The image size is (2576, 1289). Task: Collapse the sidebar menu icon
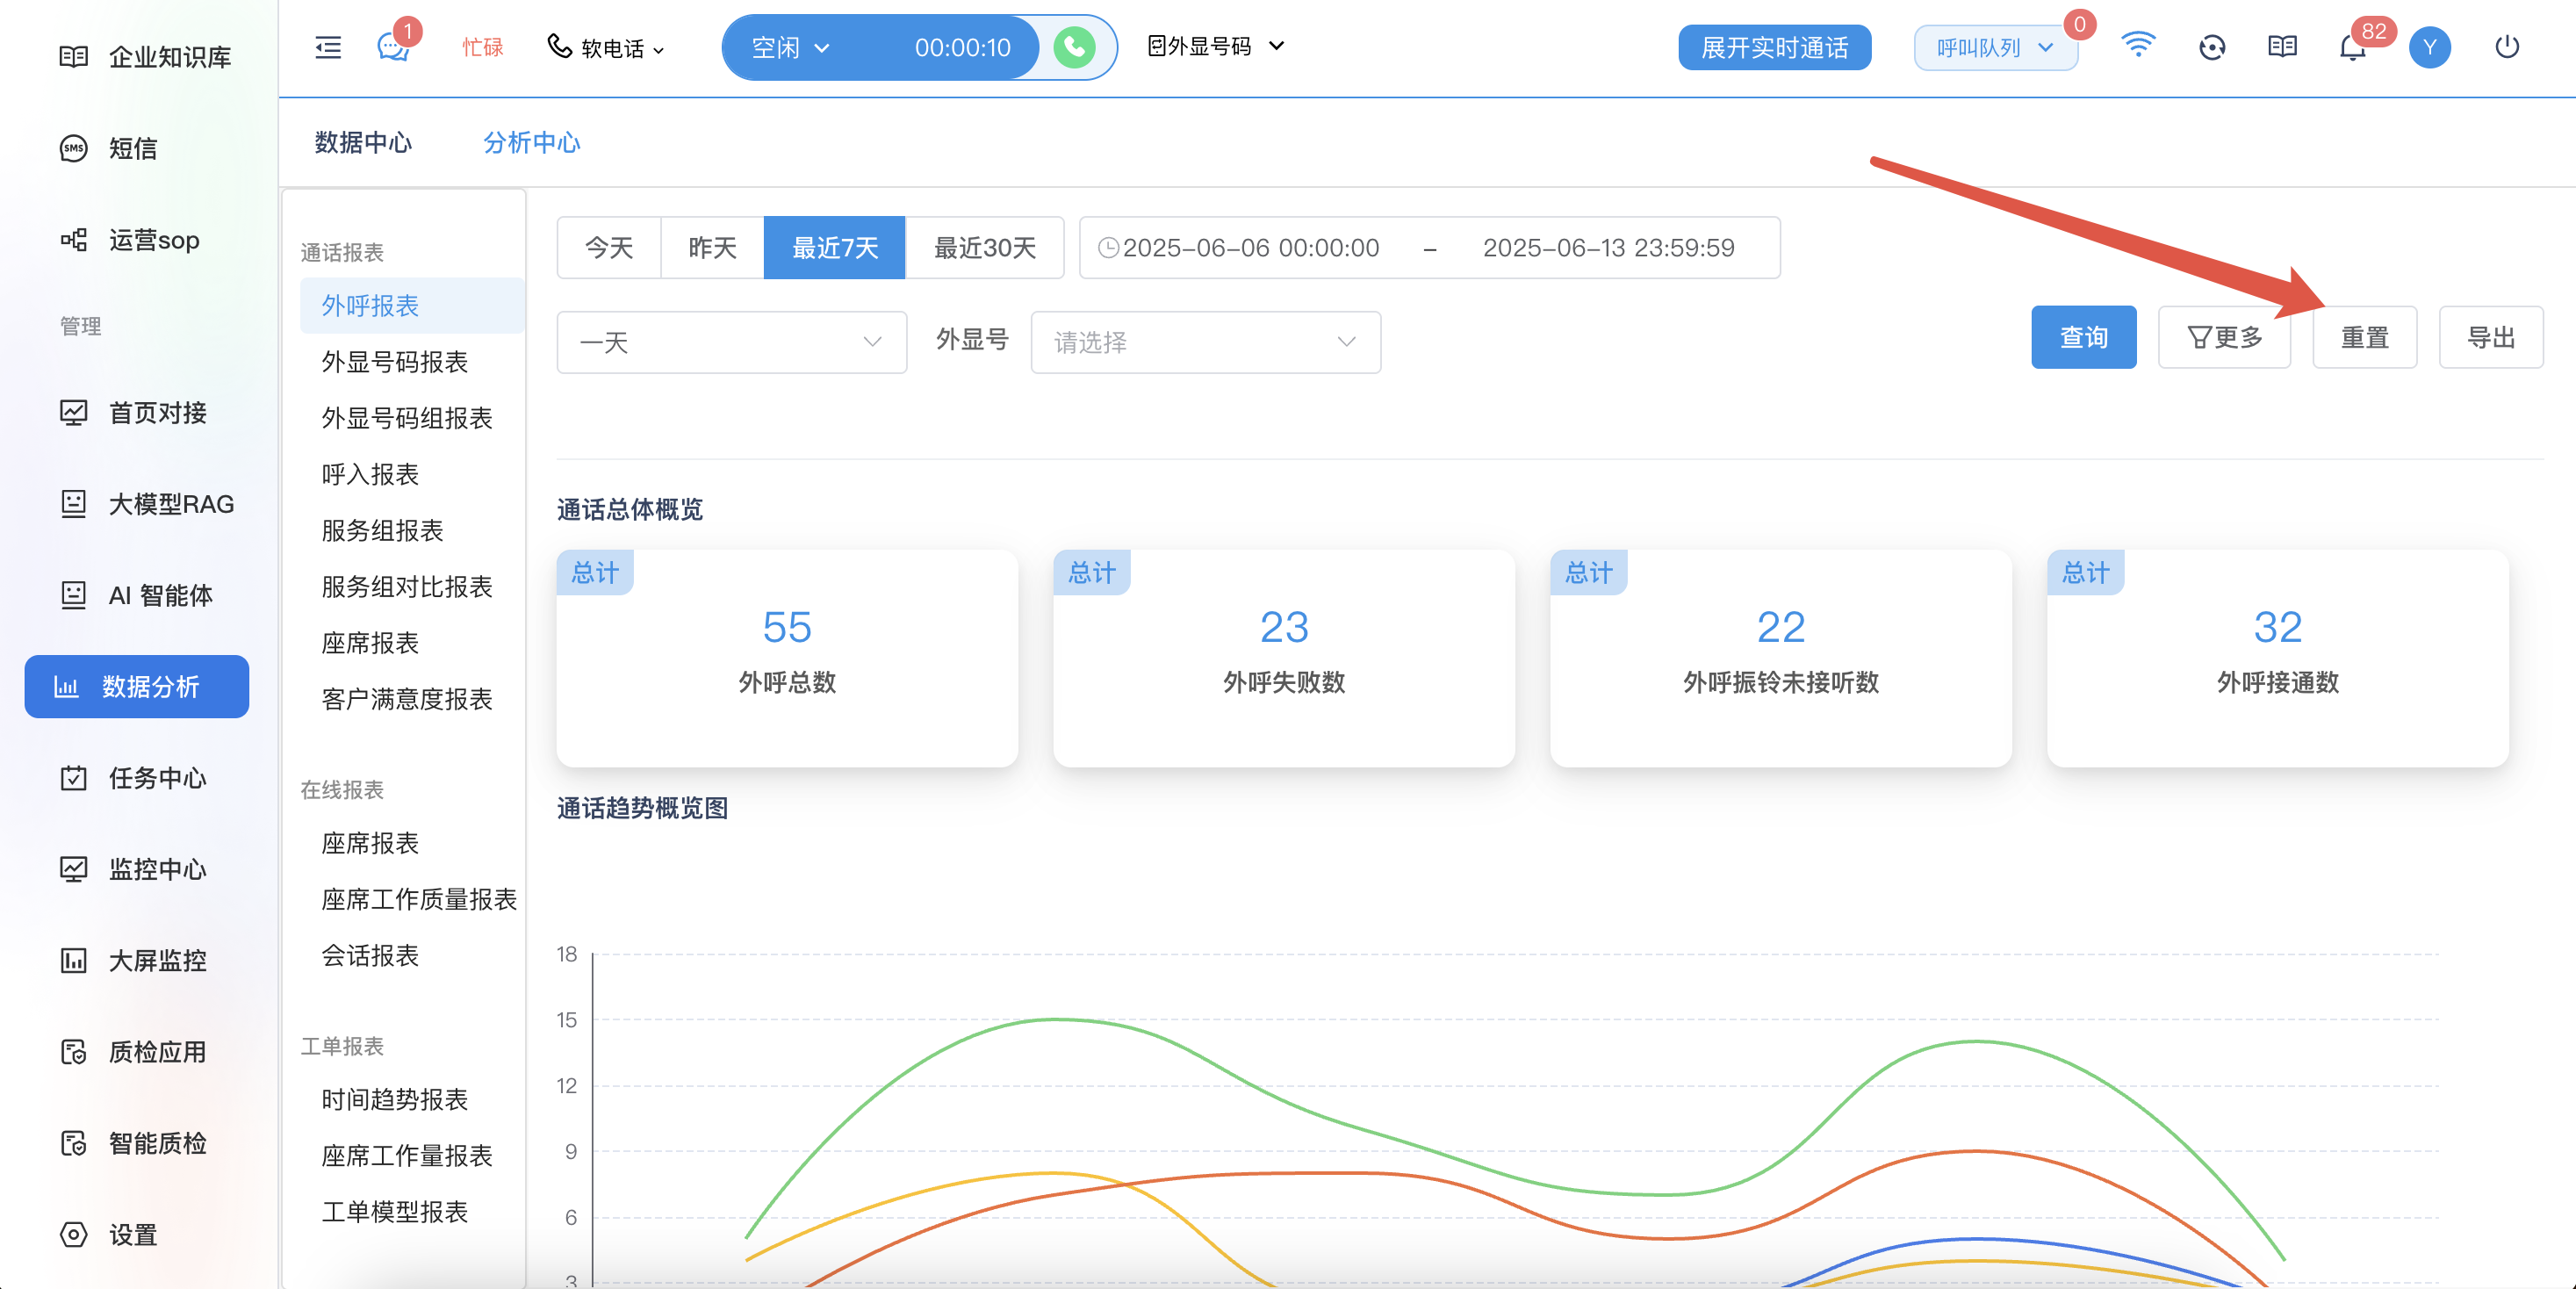point(328,47)
